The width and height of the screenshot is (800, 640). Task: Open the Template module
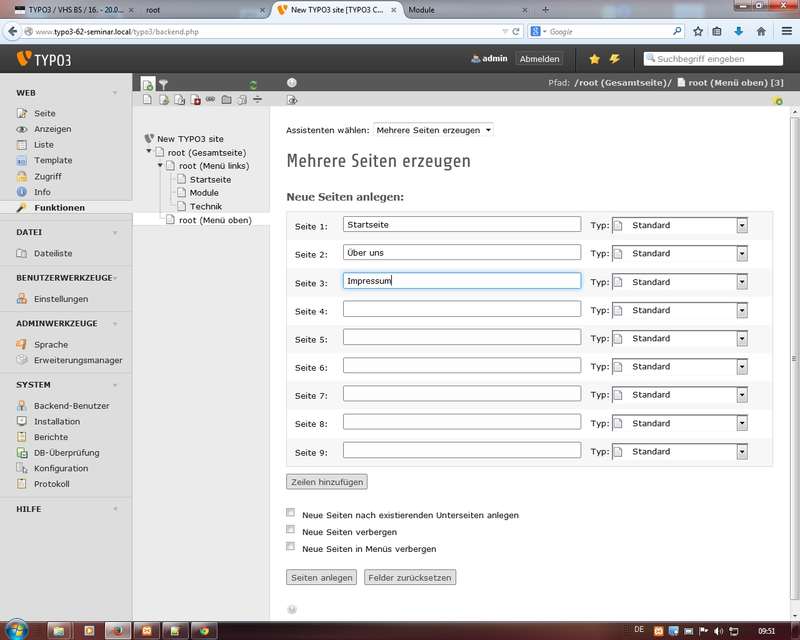point(53,160)
